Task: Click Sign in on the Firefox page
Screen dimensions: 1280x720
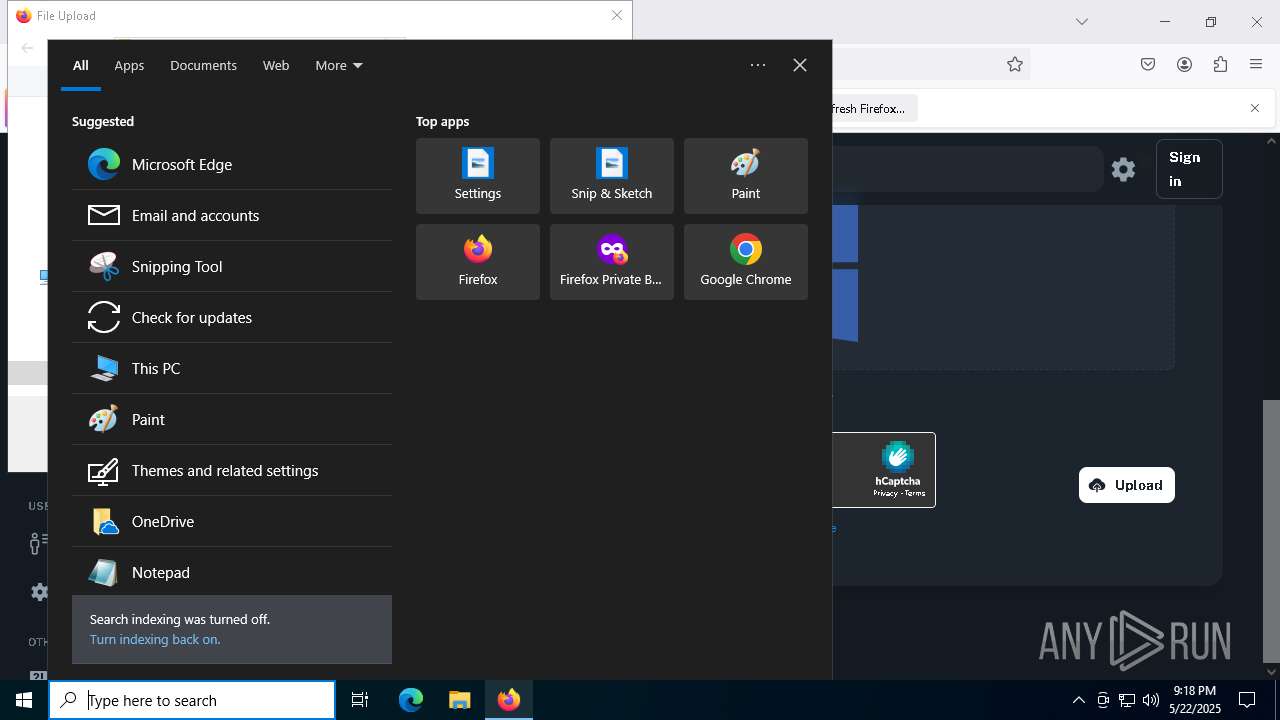Action: click(x=1189, y=169)
